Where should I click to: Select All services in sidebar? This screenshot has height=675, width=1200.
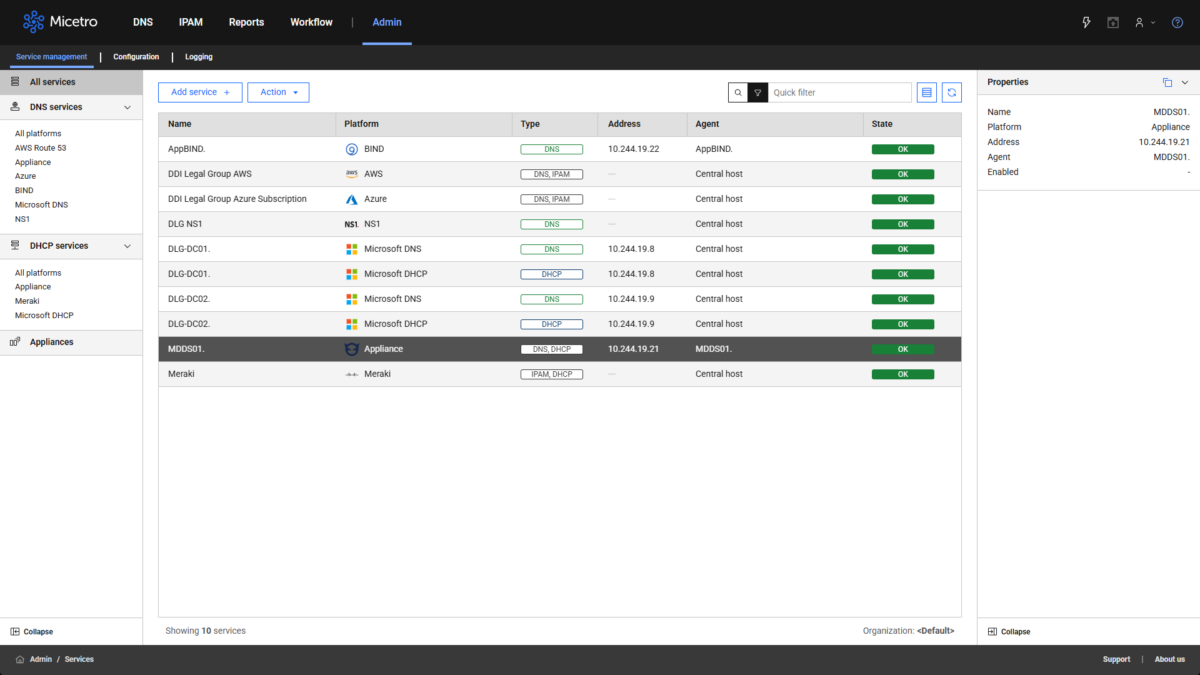point(71,82)
